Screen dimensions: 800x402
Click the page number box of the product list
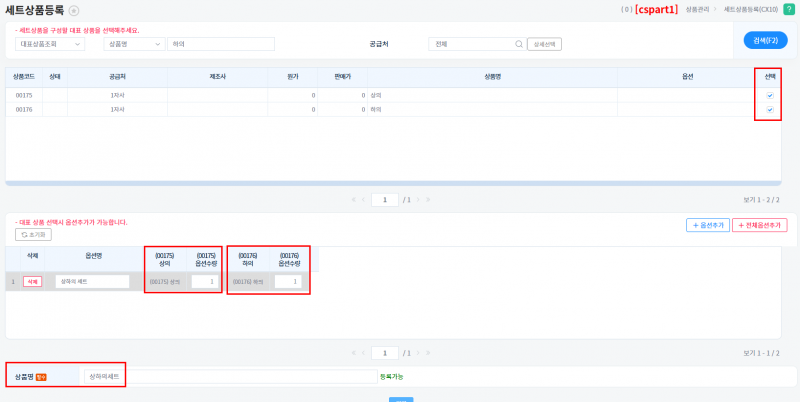(x=385, y=200)
